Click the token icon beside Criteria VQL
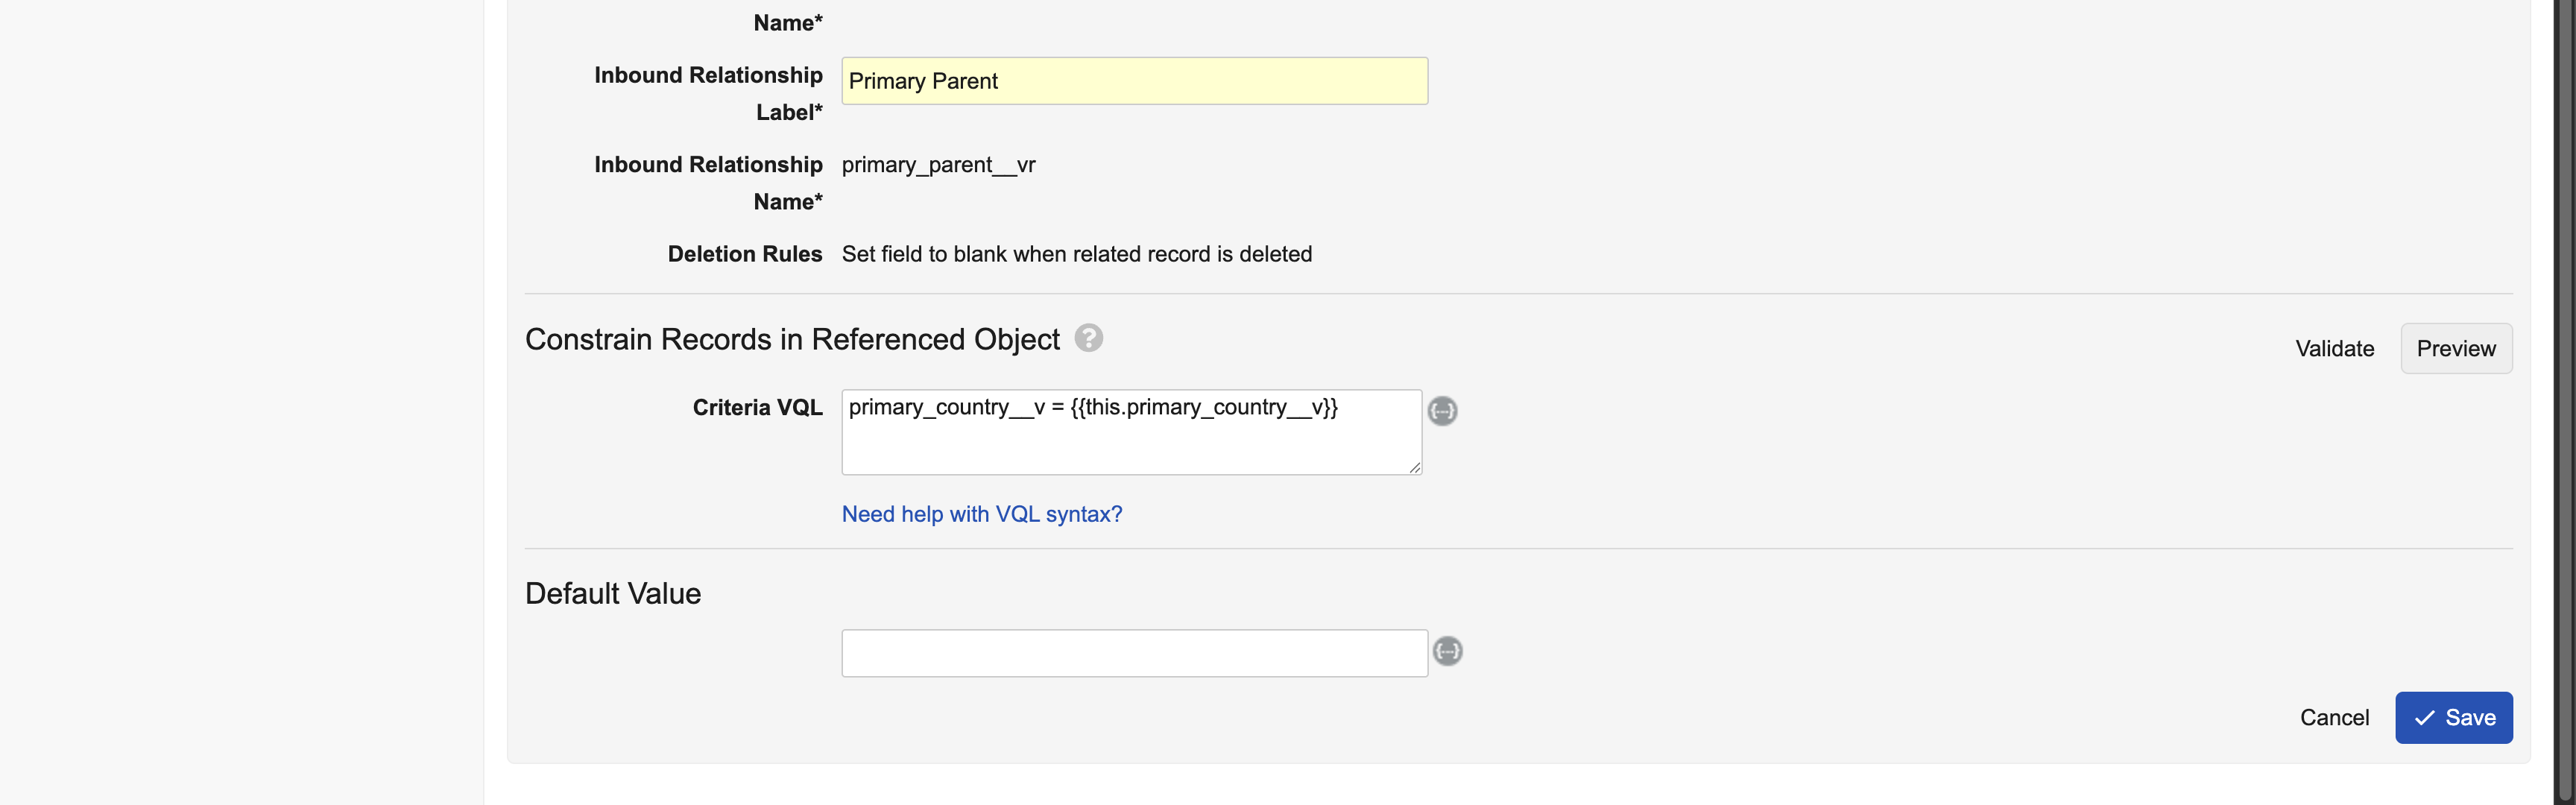Screen dimensions: 2576x805 point(1441,411)
